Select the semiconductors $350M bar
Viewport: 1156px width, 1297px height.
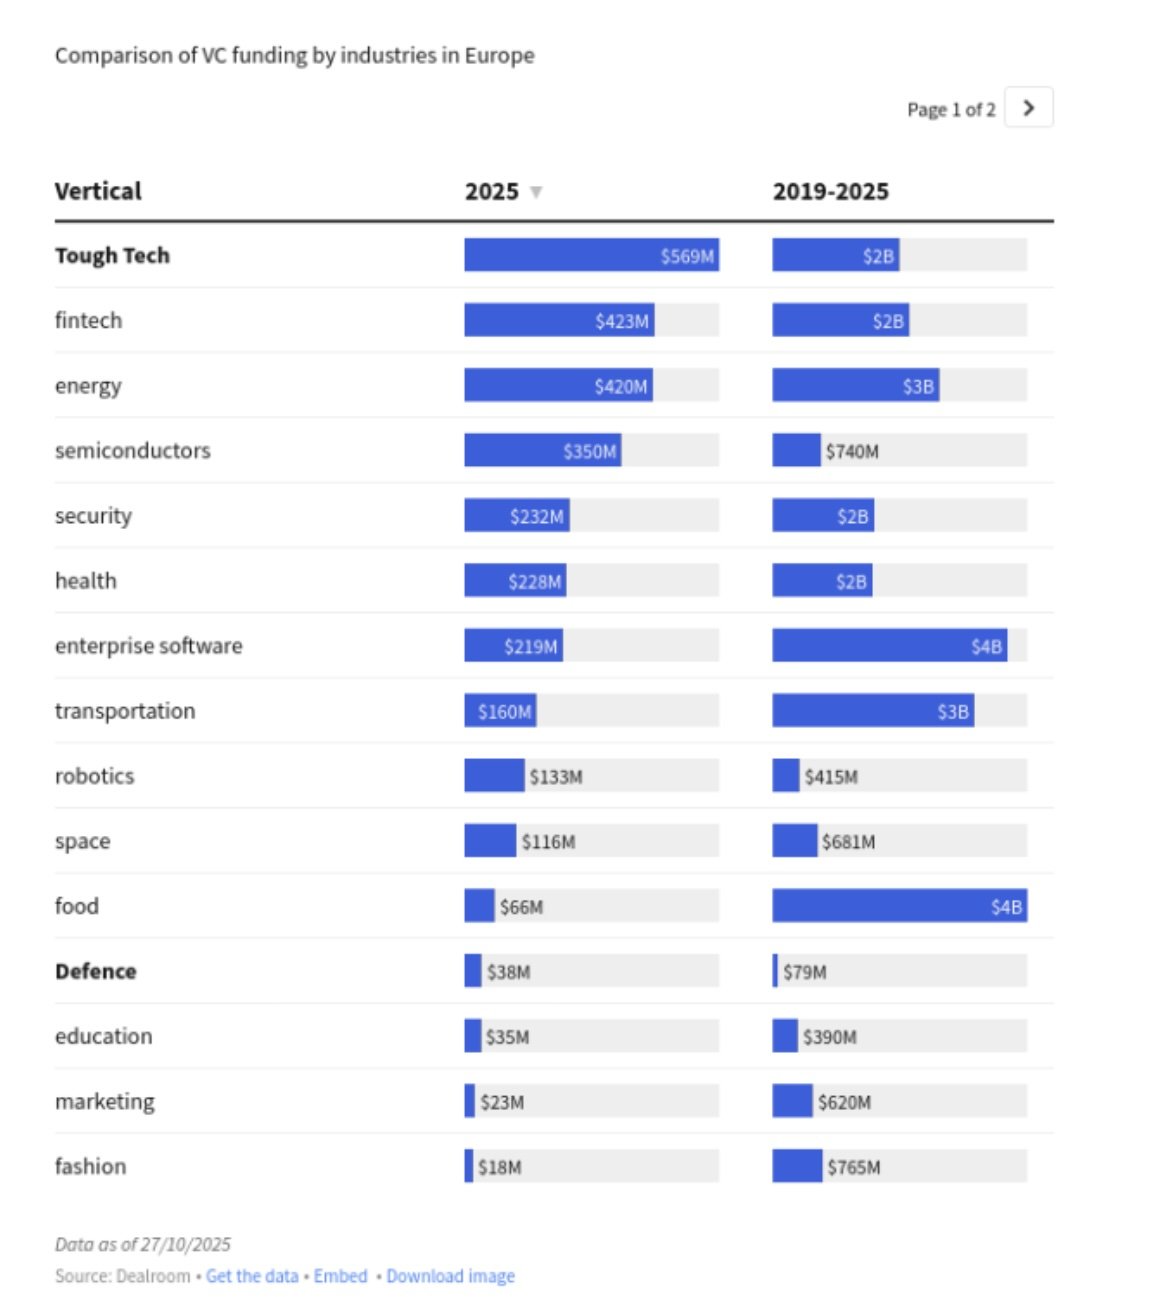coord(541,451)
